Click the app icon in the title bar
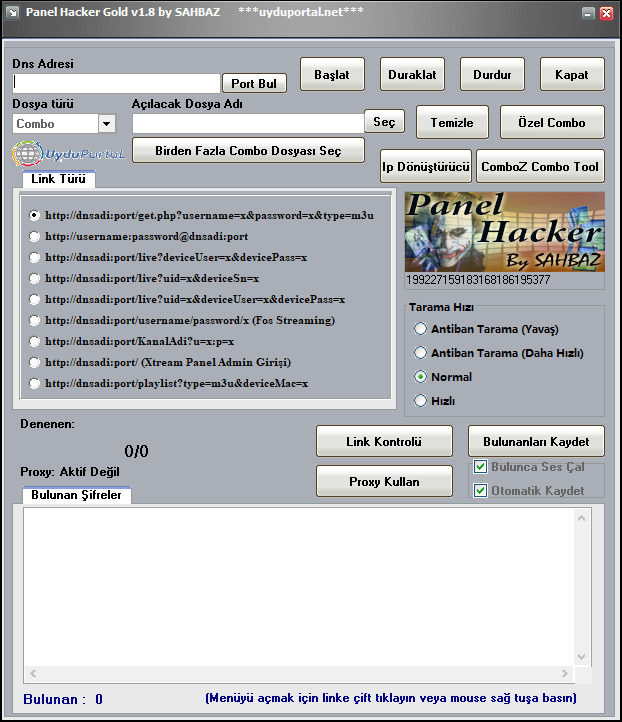The image size is (622, 722). pyautogui.click(x=12, y=12)
